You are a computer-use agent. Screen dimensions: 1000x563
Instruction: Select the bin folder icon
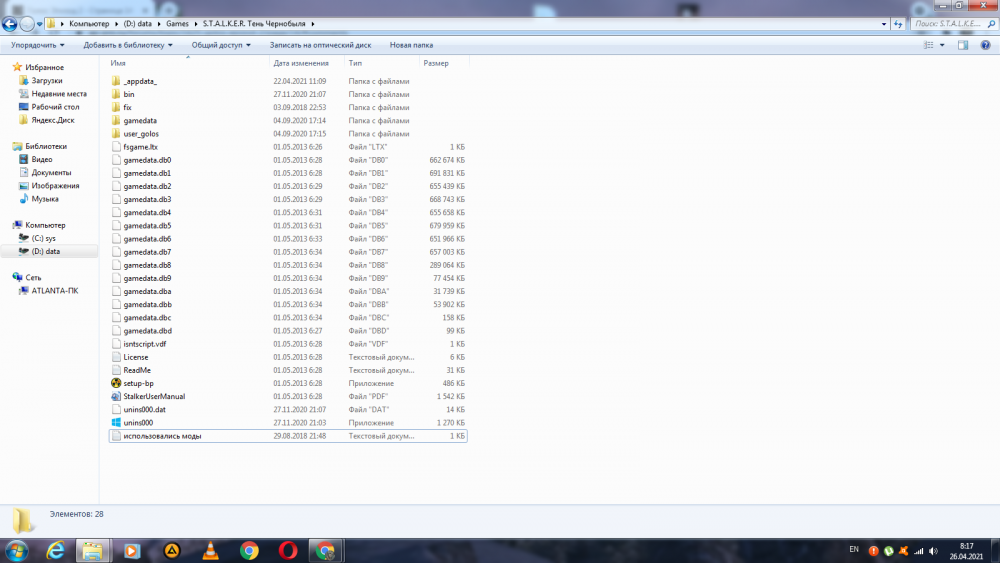(x=116, y=94)
